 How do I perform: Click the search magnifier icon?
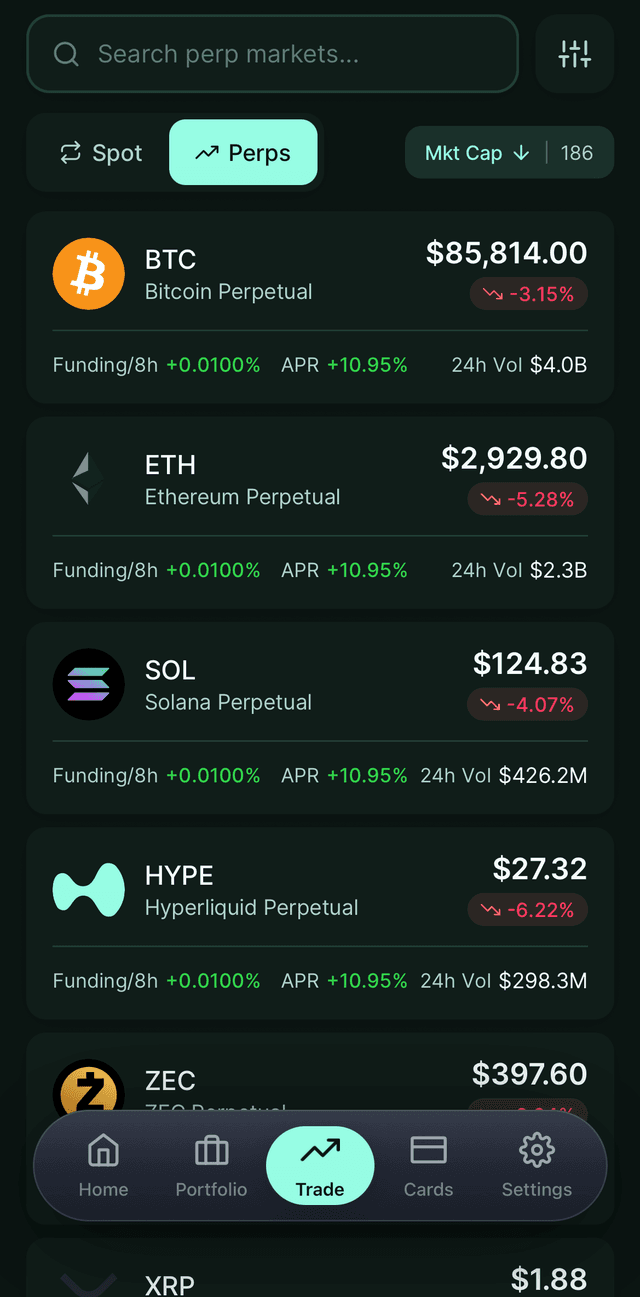pyautogui.click(x=65, y=54)
